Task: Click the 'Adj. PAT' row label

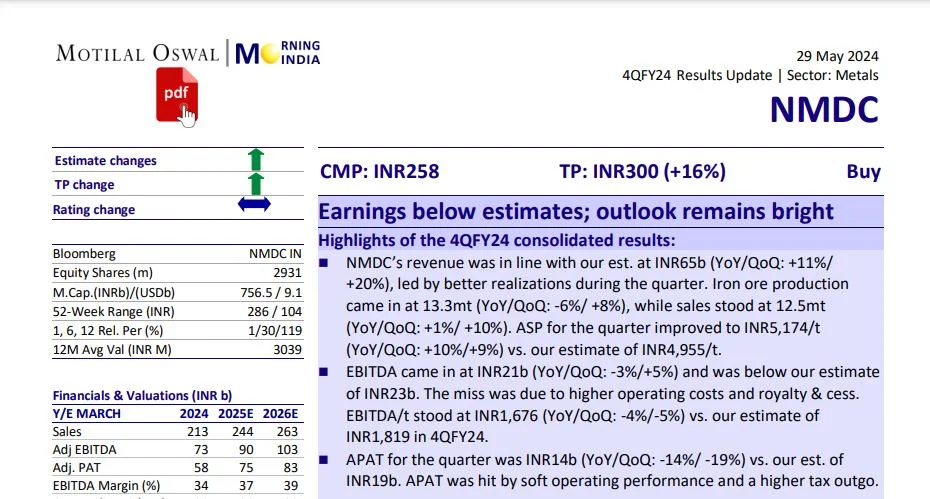Action: point(77,468)
